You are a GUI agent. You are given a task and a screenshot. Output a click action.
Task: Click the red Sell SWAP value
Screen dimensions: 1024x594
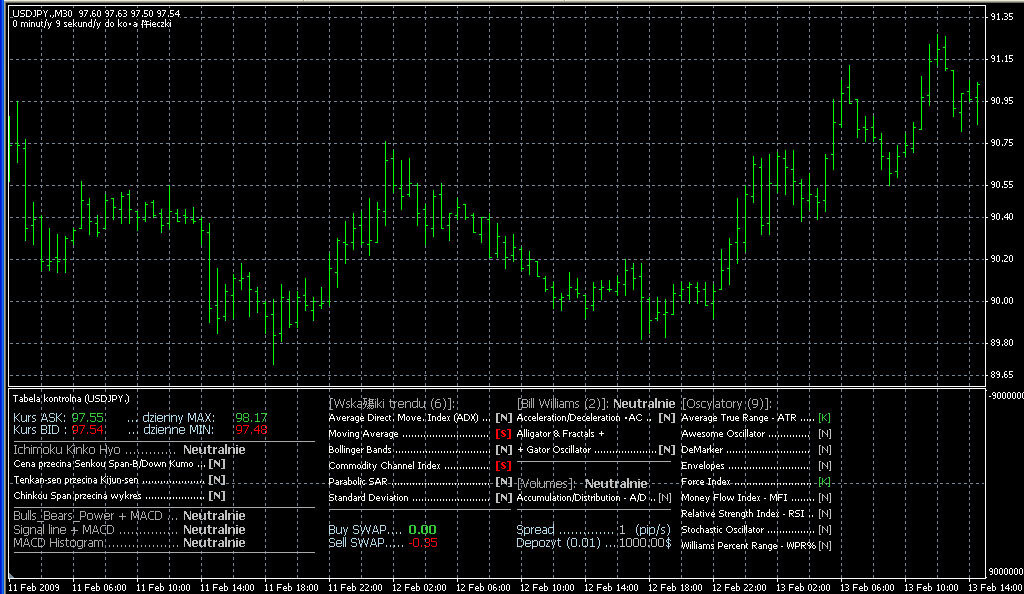pos(424,542)
